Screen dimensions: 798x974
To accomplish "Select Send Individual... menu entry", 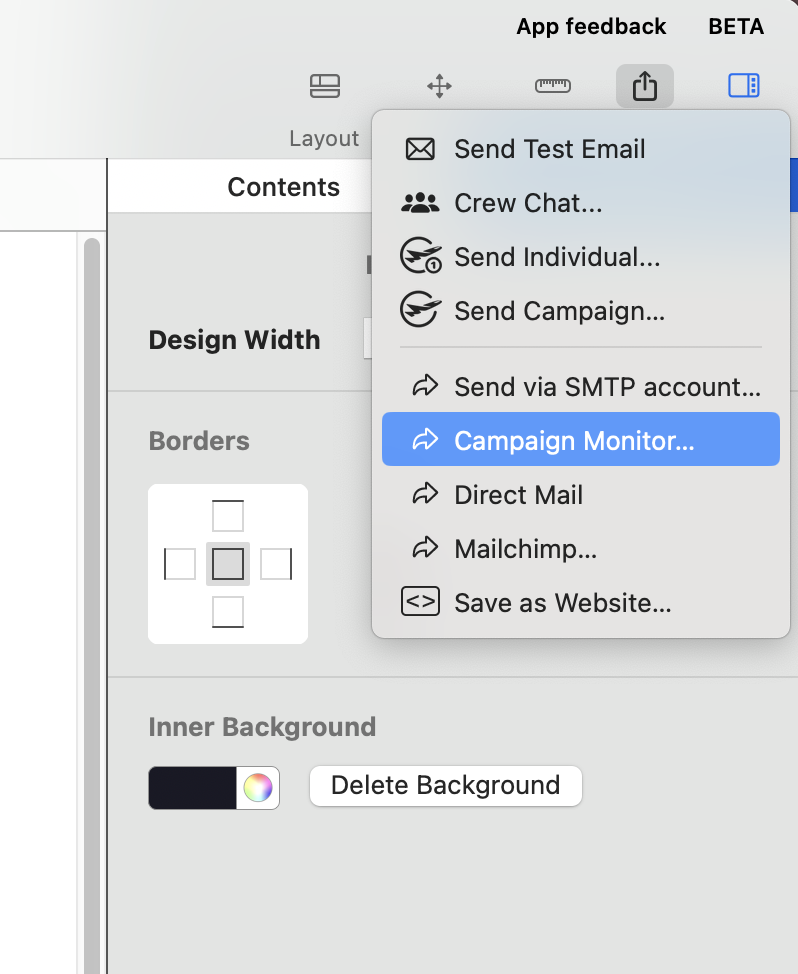I will (581, 257).
